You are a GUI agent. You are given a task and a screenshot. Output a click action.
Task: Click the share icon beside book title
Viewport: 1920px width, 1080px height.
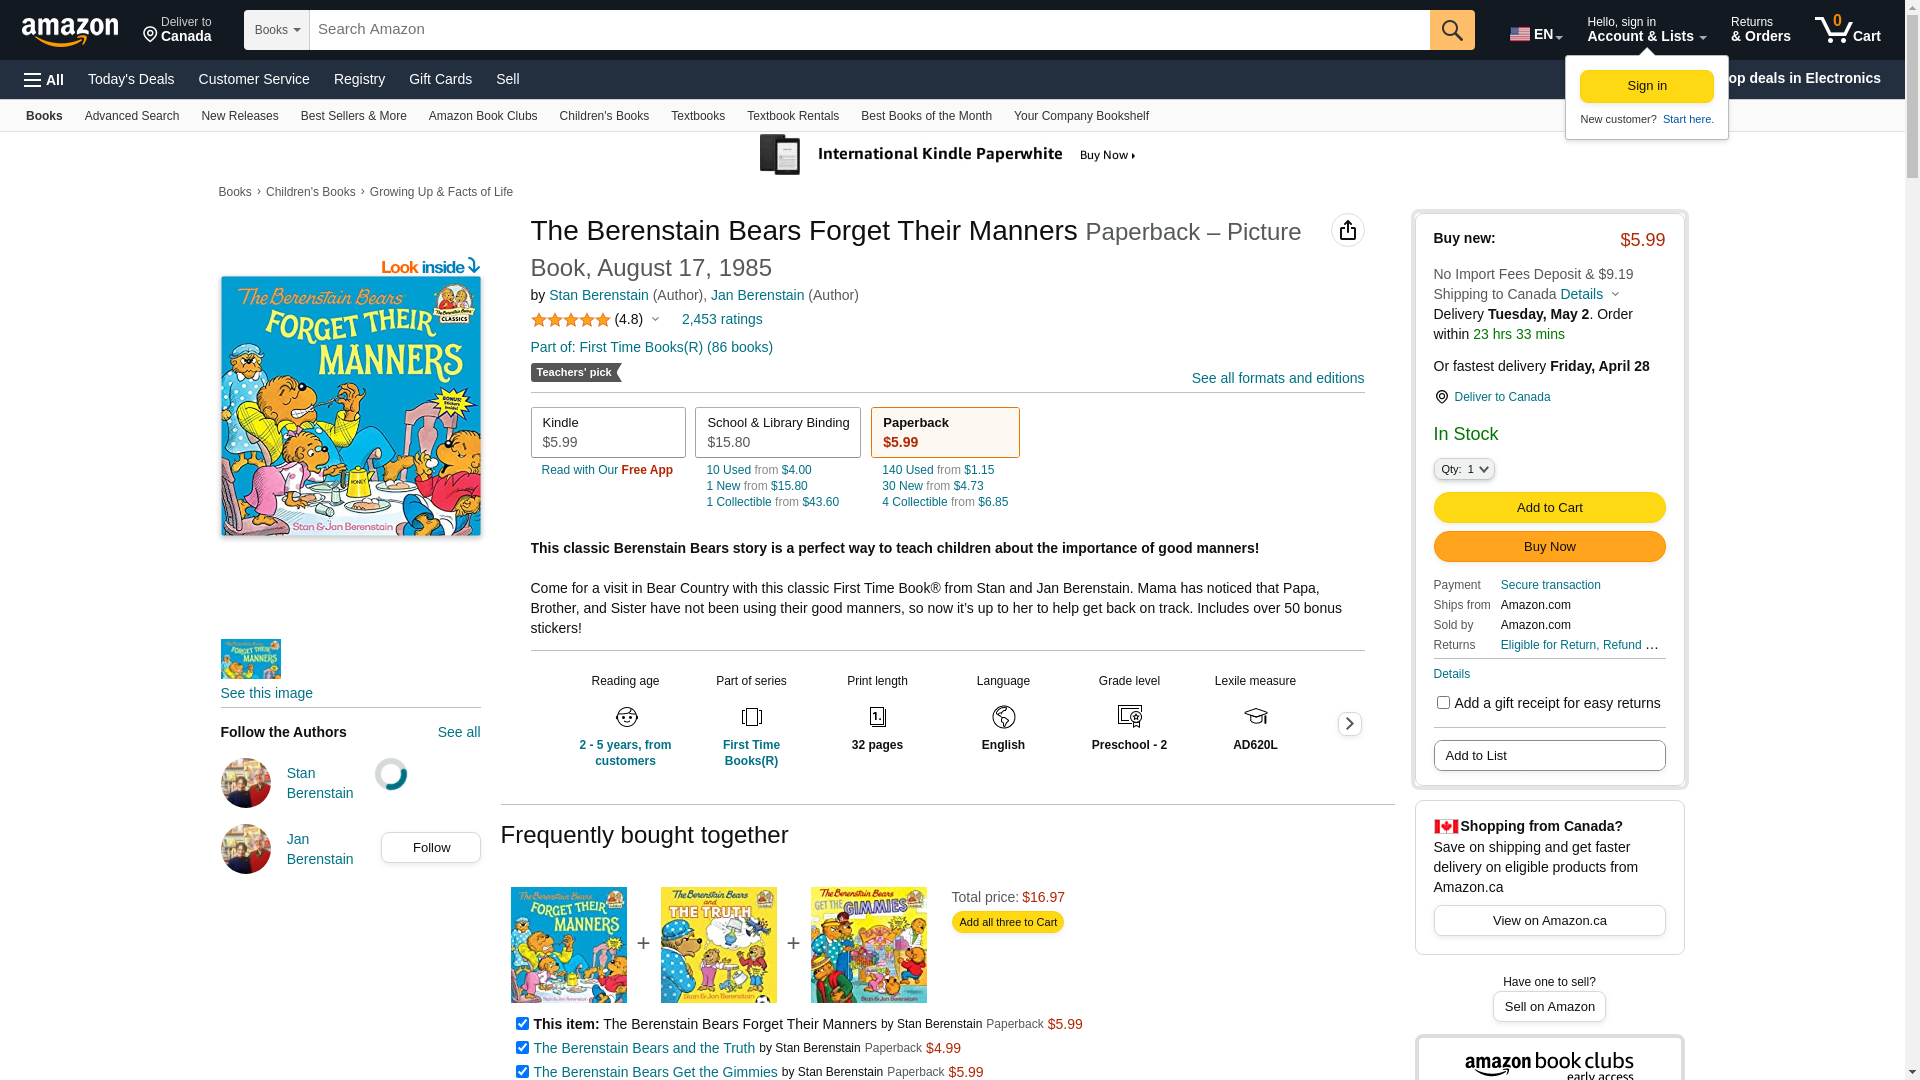click(1347, 230)
